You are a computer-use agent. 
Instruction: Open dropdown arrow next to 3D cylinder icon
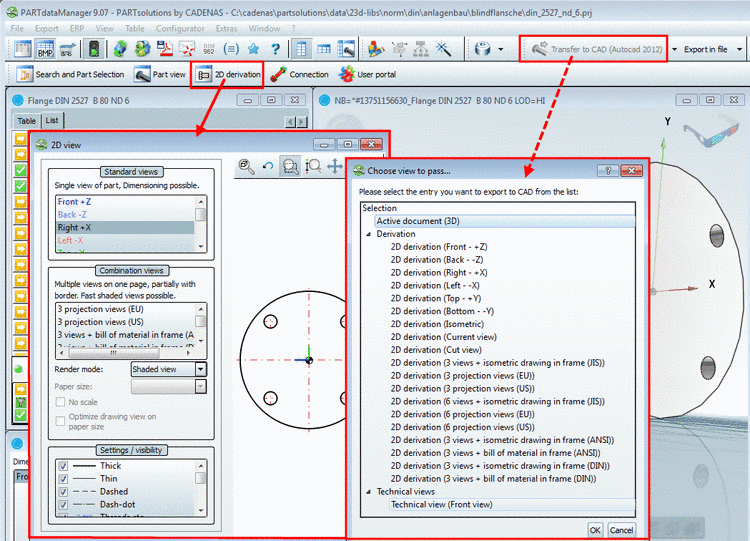click(501, 49)
